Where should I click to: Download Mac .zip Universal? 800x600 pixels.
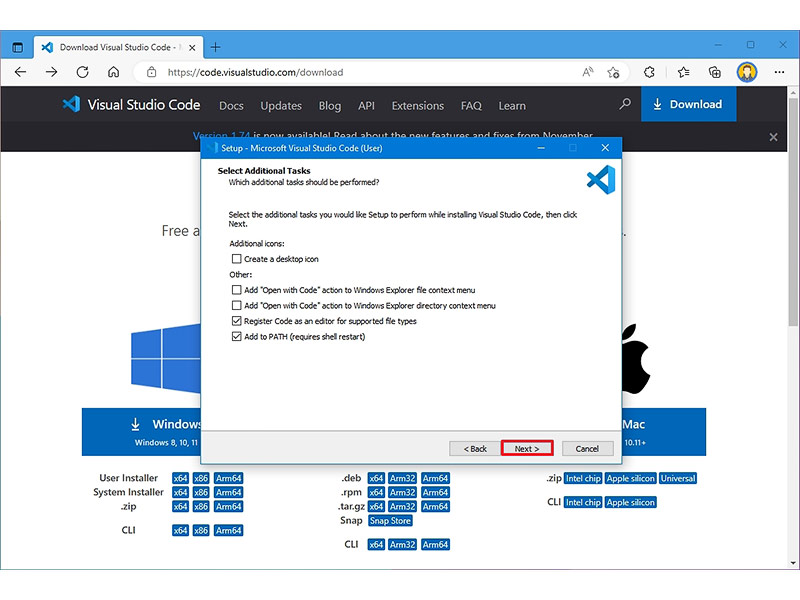click(678, 478)
